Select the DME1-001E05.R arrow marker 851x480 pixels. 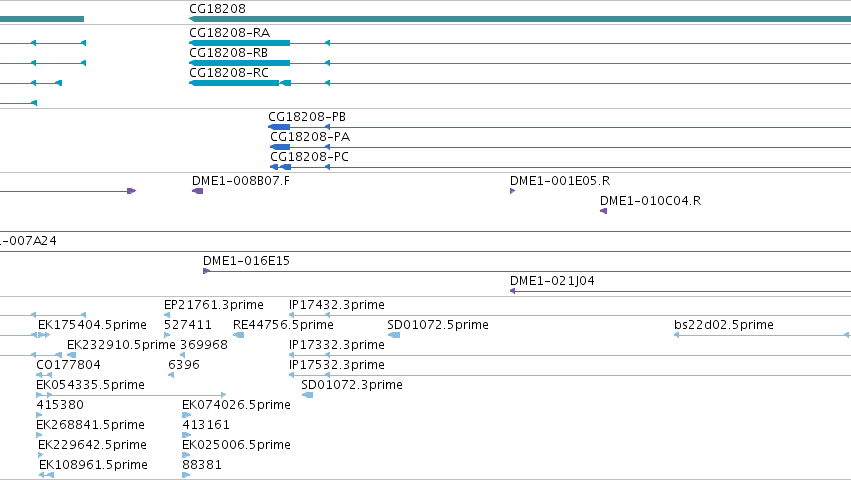pyautogui.click(x=512, y=191)
